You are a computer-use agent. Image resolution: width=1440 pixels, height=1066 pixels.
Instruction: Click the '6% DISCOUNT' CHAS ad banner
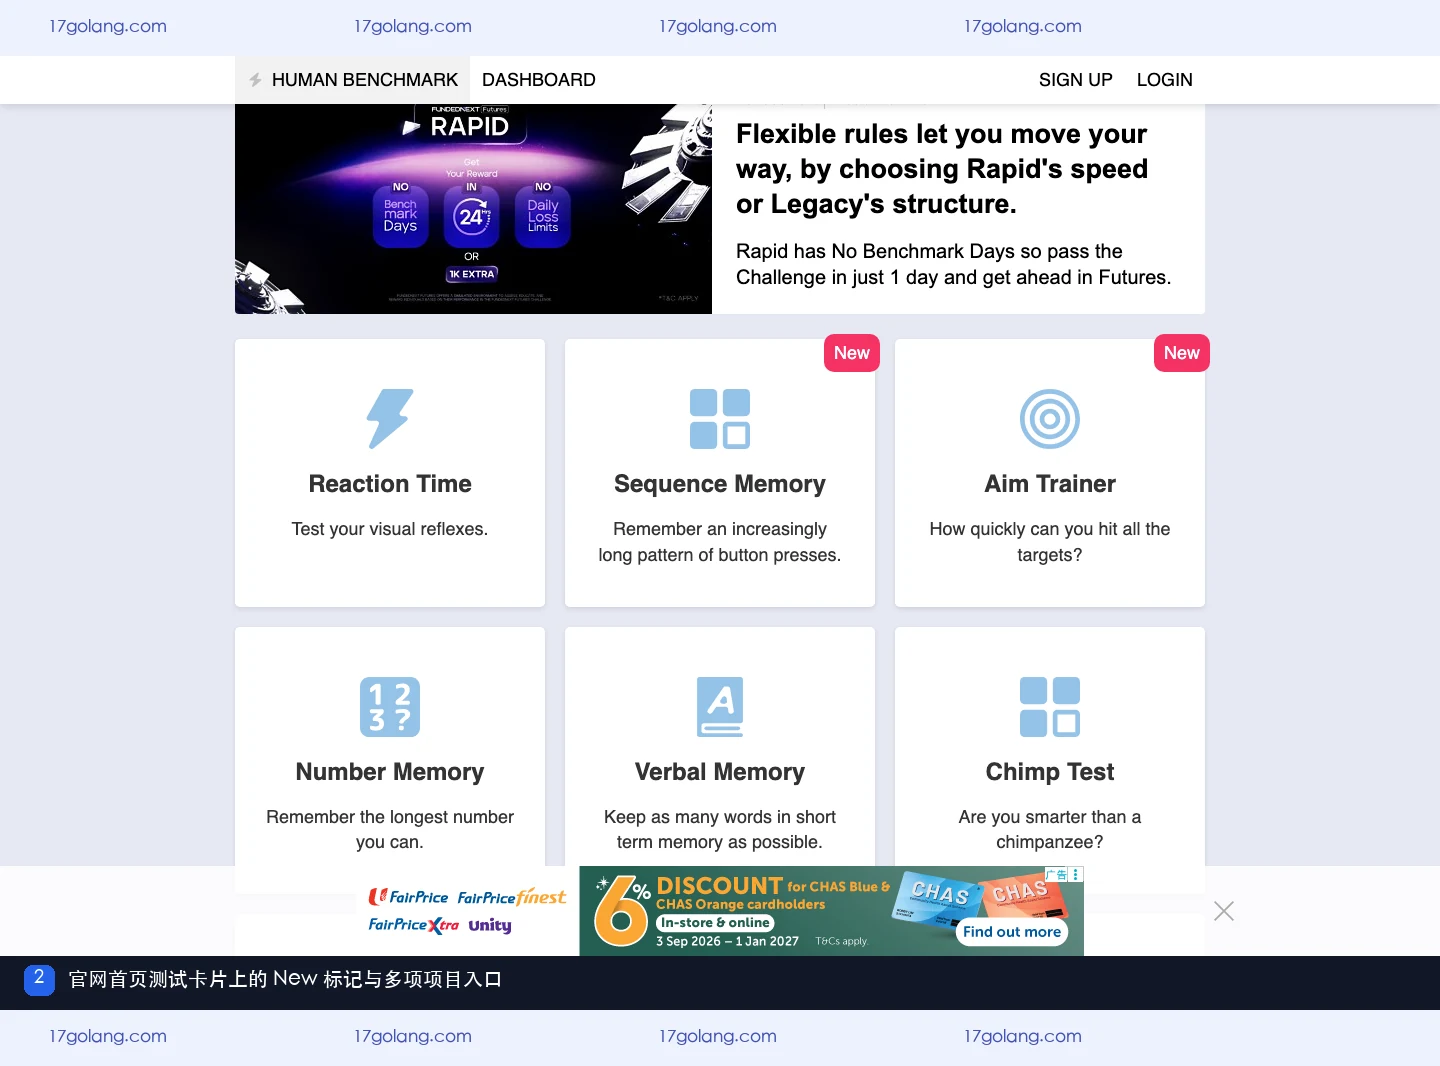(831, 911)
